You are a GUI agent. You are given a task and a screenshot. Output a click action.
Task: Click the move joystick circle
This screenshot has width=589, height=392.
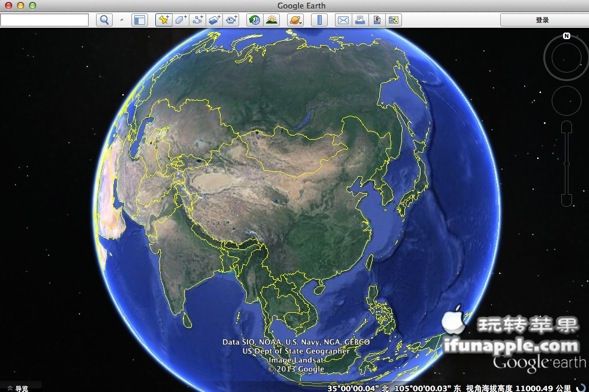pos(566,100)
